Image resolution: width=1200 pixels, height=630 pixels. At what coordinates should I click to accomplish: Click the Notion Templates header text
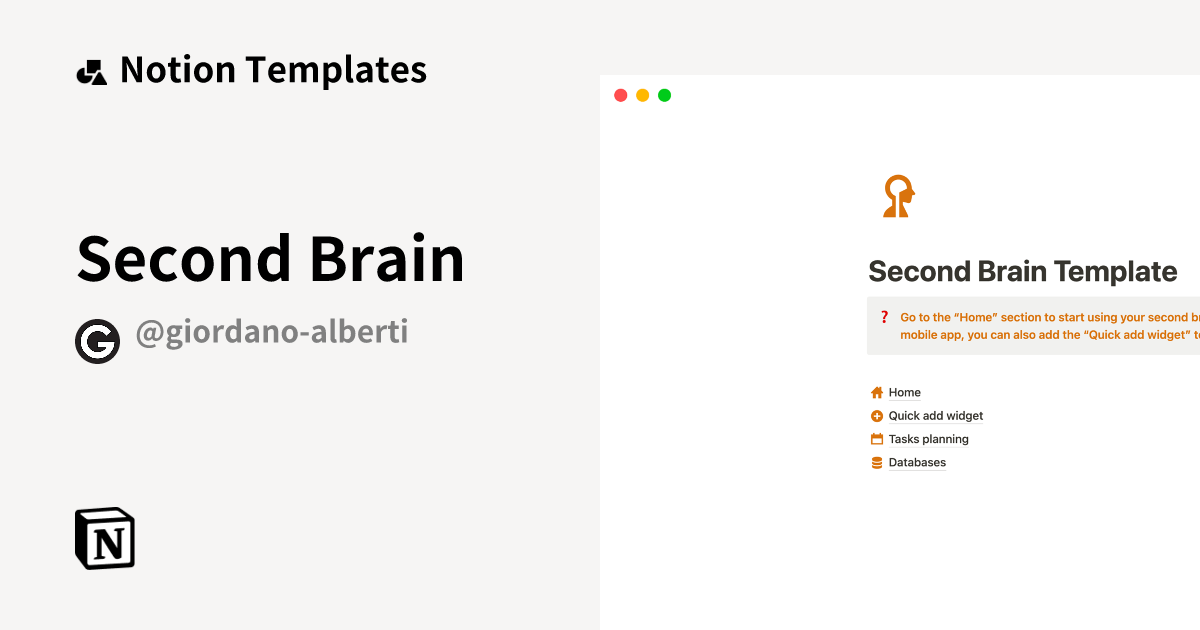(274, 69)
